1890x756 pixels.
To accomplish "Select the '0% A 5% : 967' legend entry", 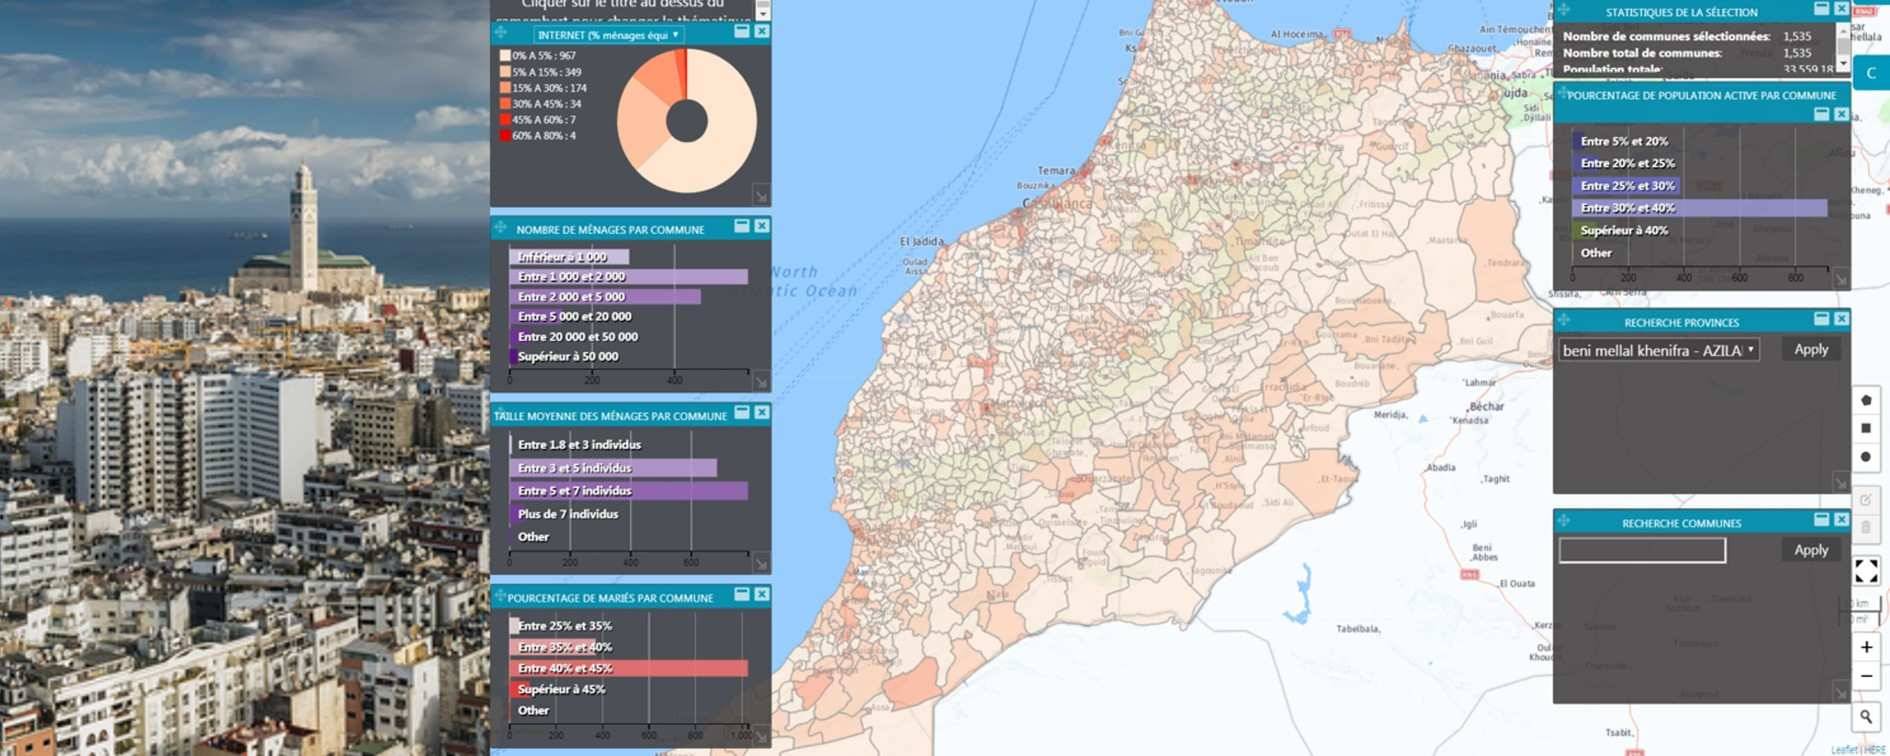I will (543, 56).
